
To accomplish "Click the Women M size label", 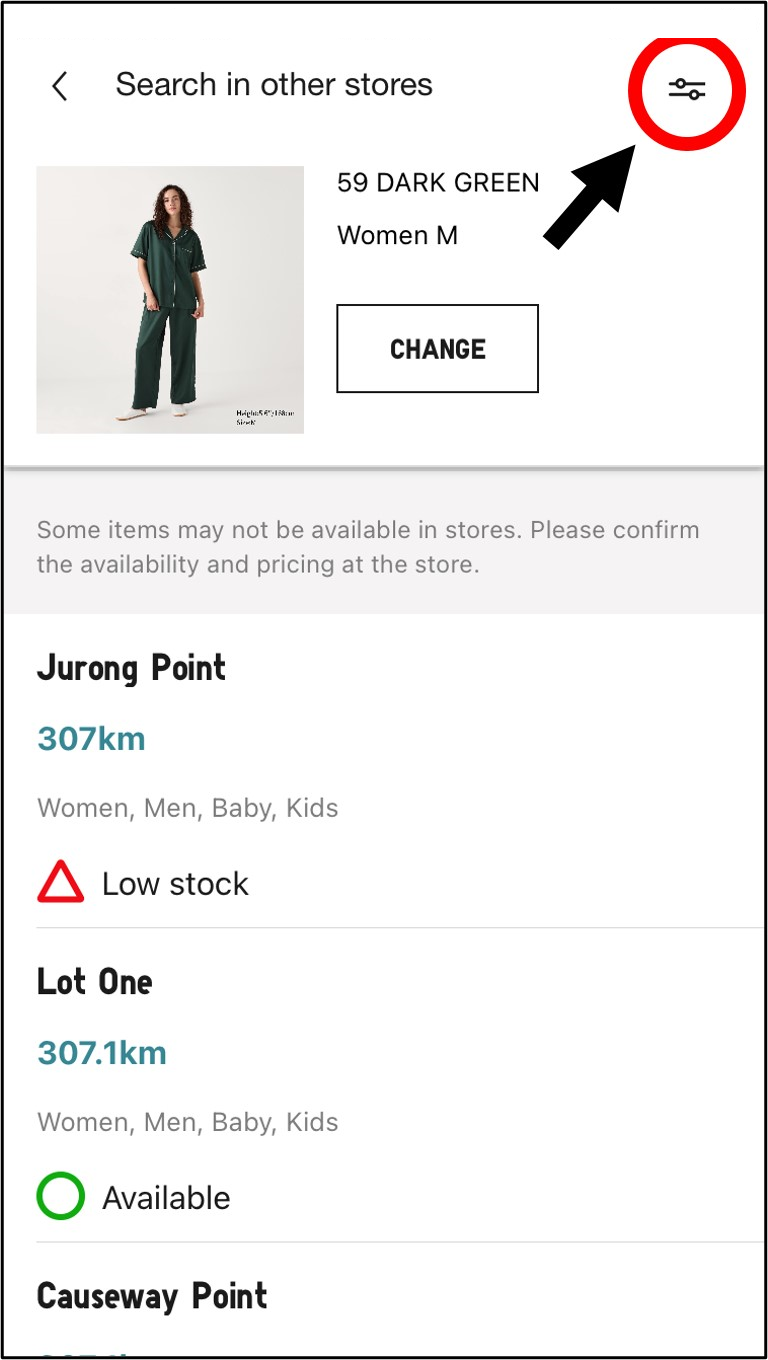I will click(397, 236).
